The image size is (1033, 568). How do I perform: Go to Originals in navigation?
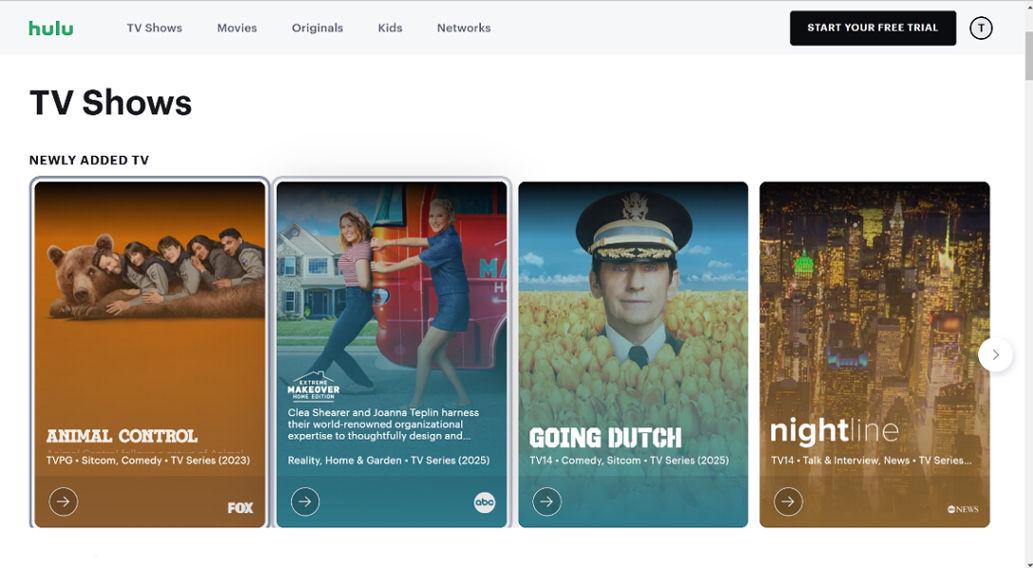pyautogui.click(x=318, y=28)
